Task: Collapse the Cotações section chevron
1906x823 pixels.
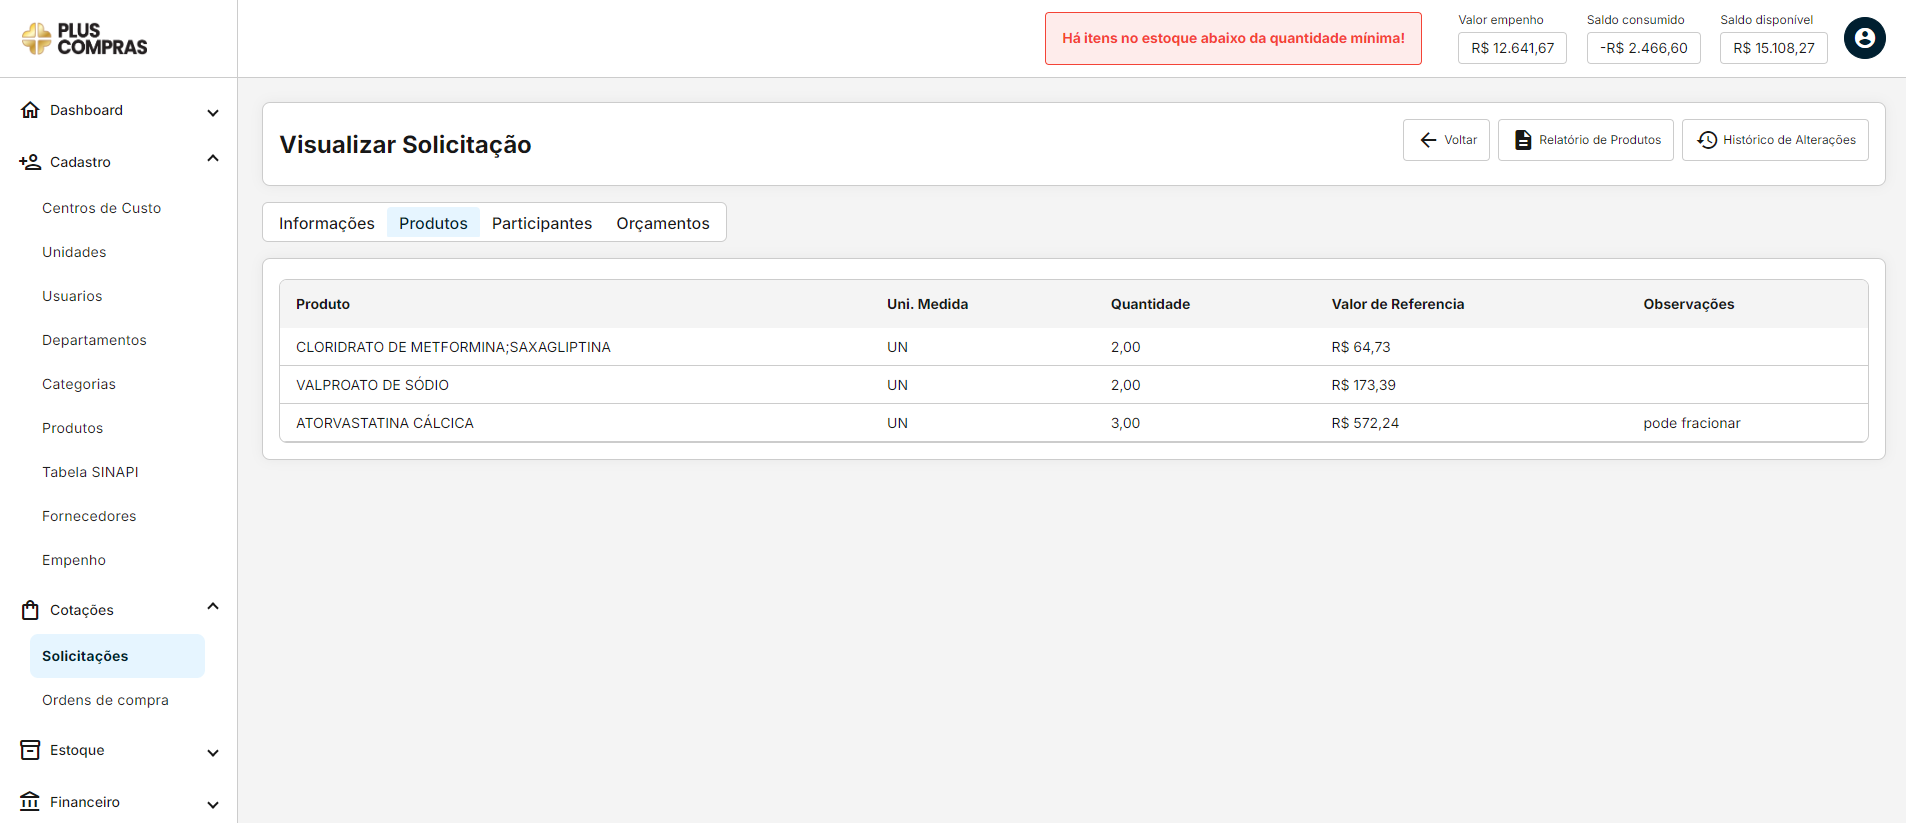Action: tap(213, 607)
